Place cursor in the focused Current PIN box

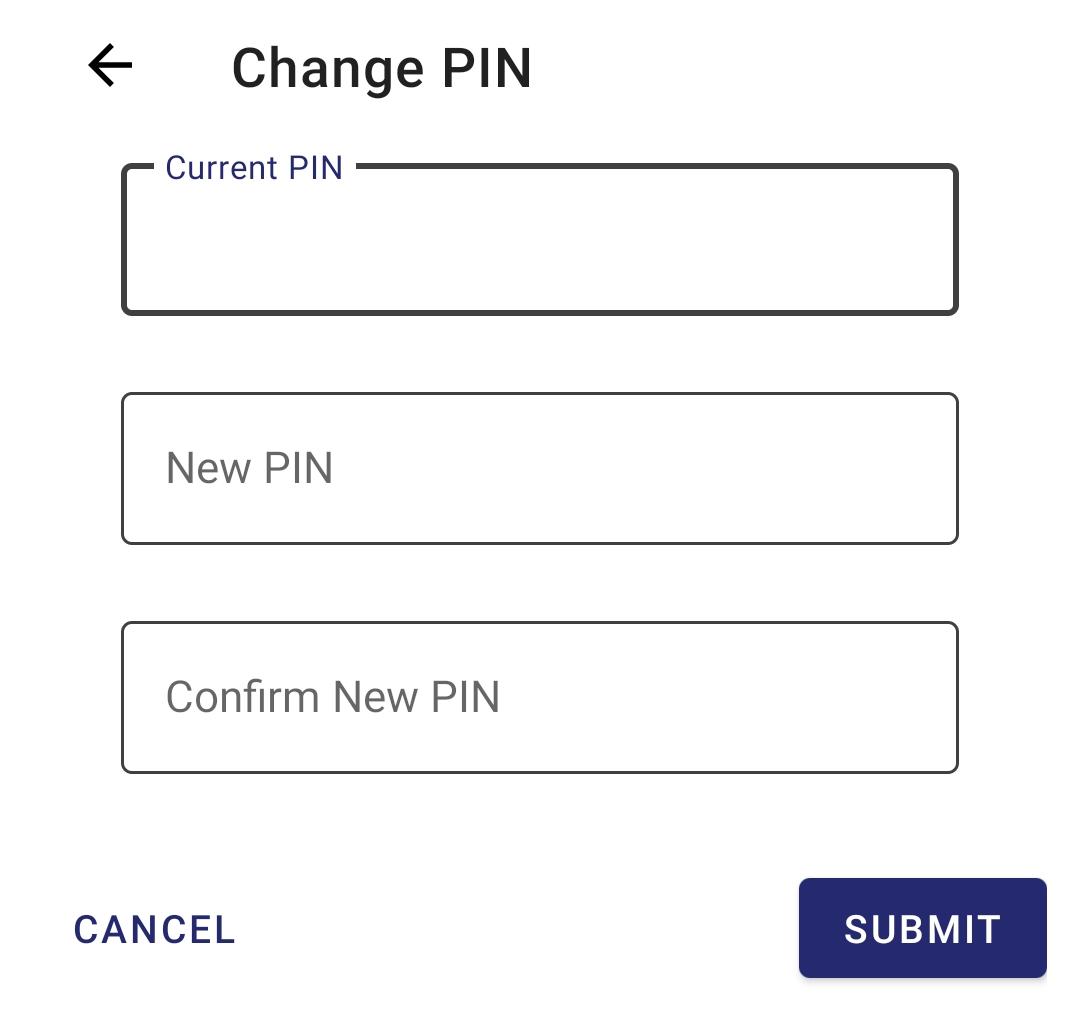point(540,241)
